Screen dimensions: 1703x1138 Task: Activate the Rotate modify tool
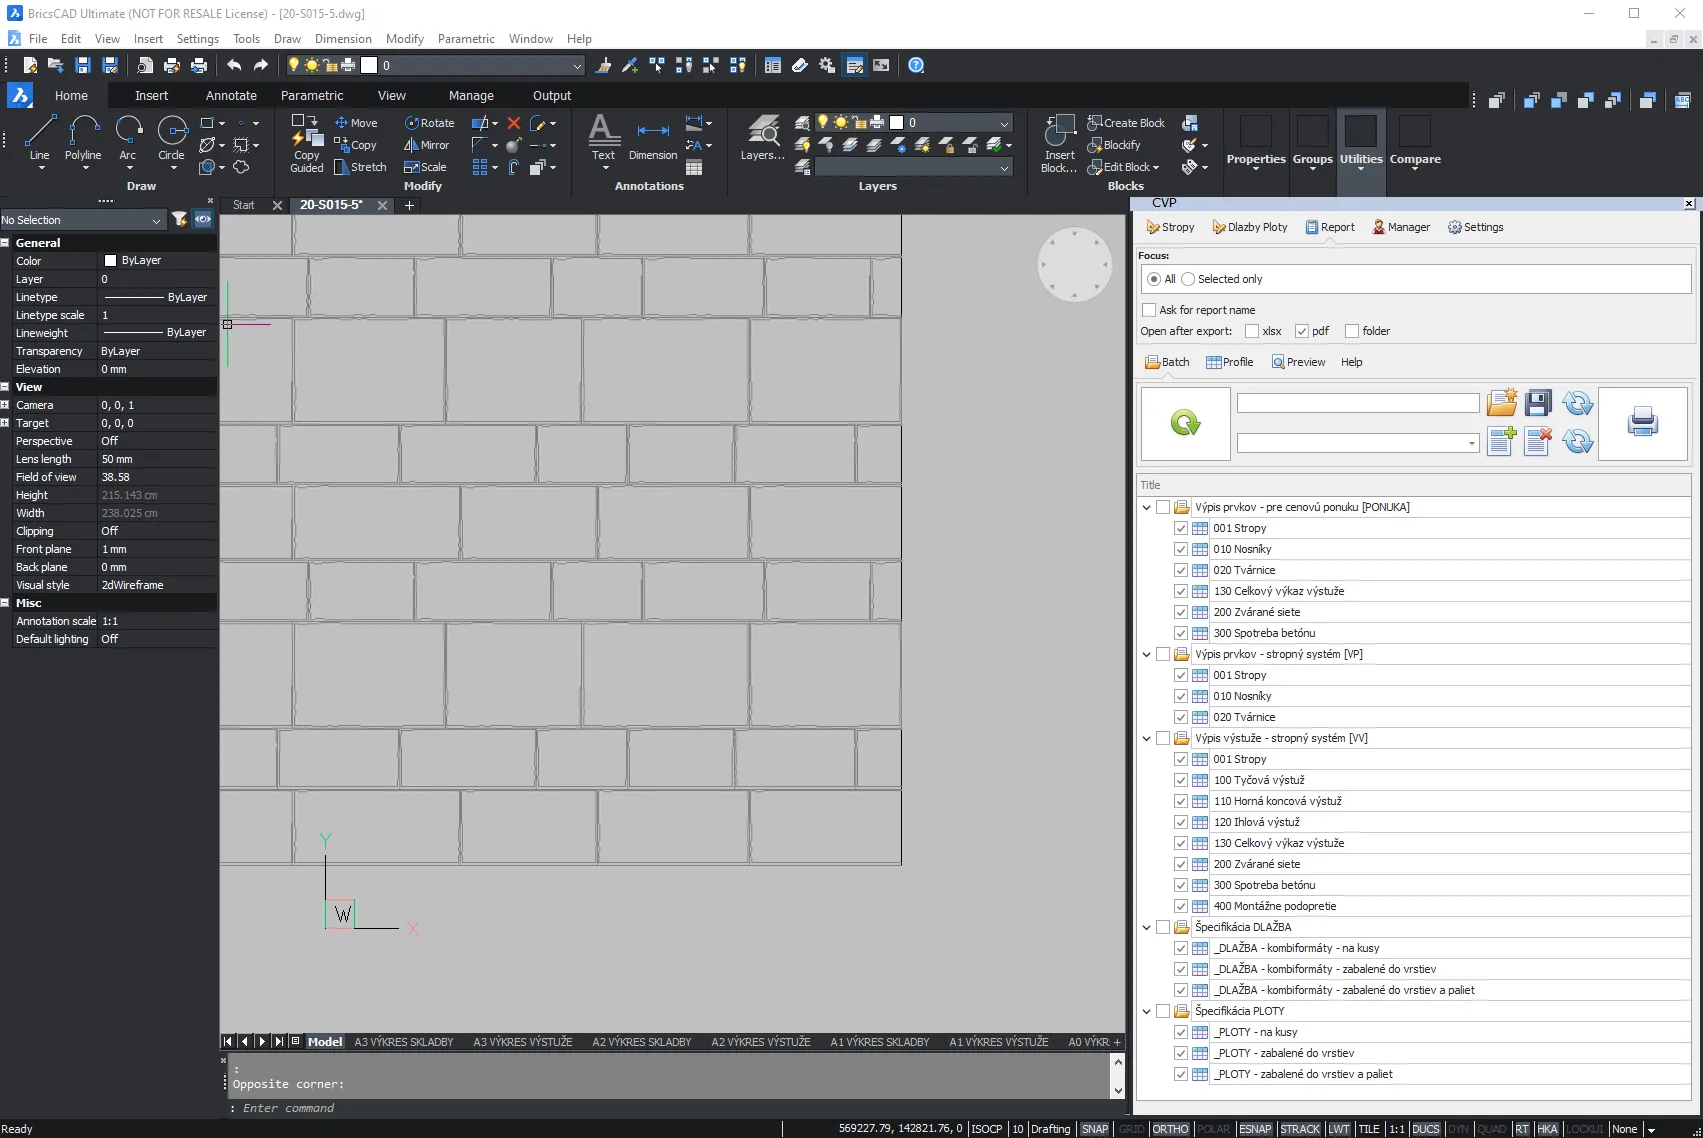(429, 123)
